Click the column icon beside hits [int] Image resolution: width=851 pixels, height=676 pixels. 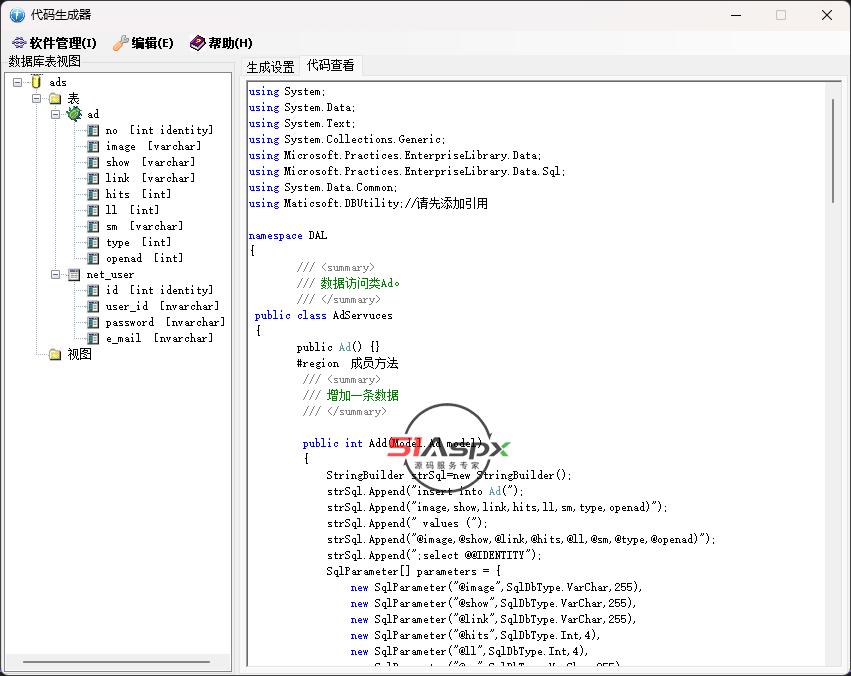click(x=93, y=194)
